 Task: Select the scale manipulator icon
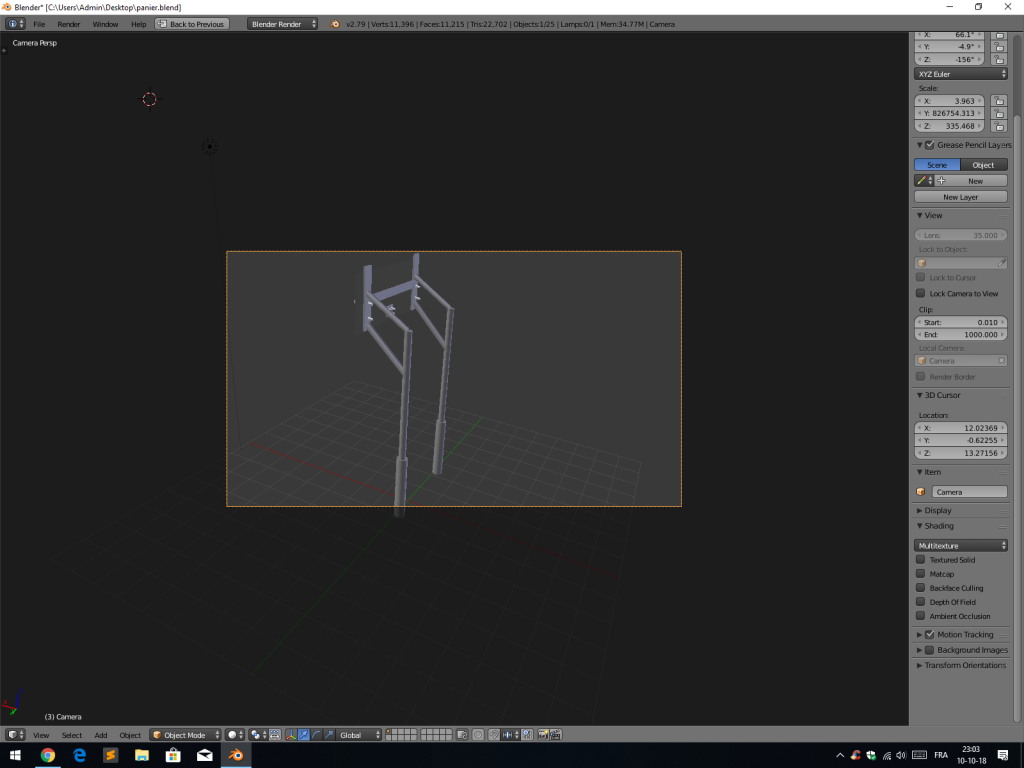[329, 735]
